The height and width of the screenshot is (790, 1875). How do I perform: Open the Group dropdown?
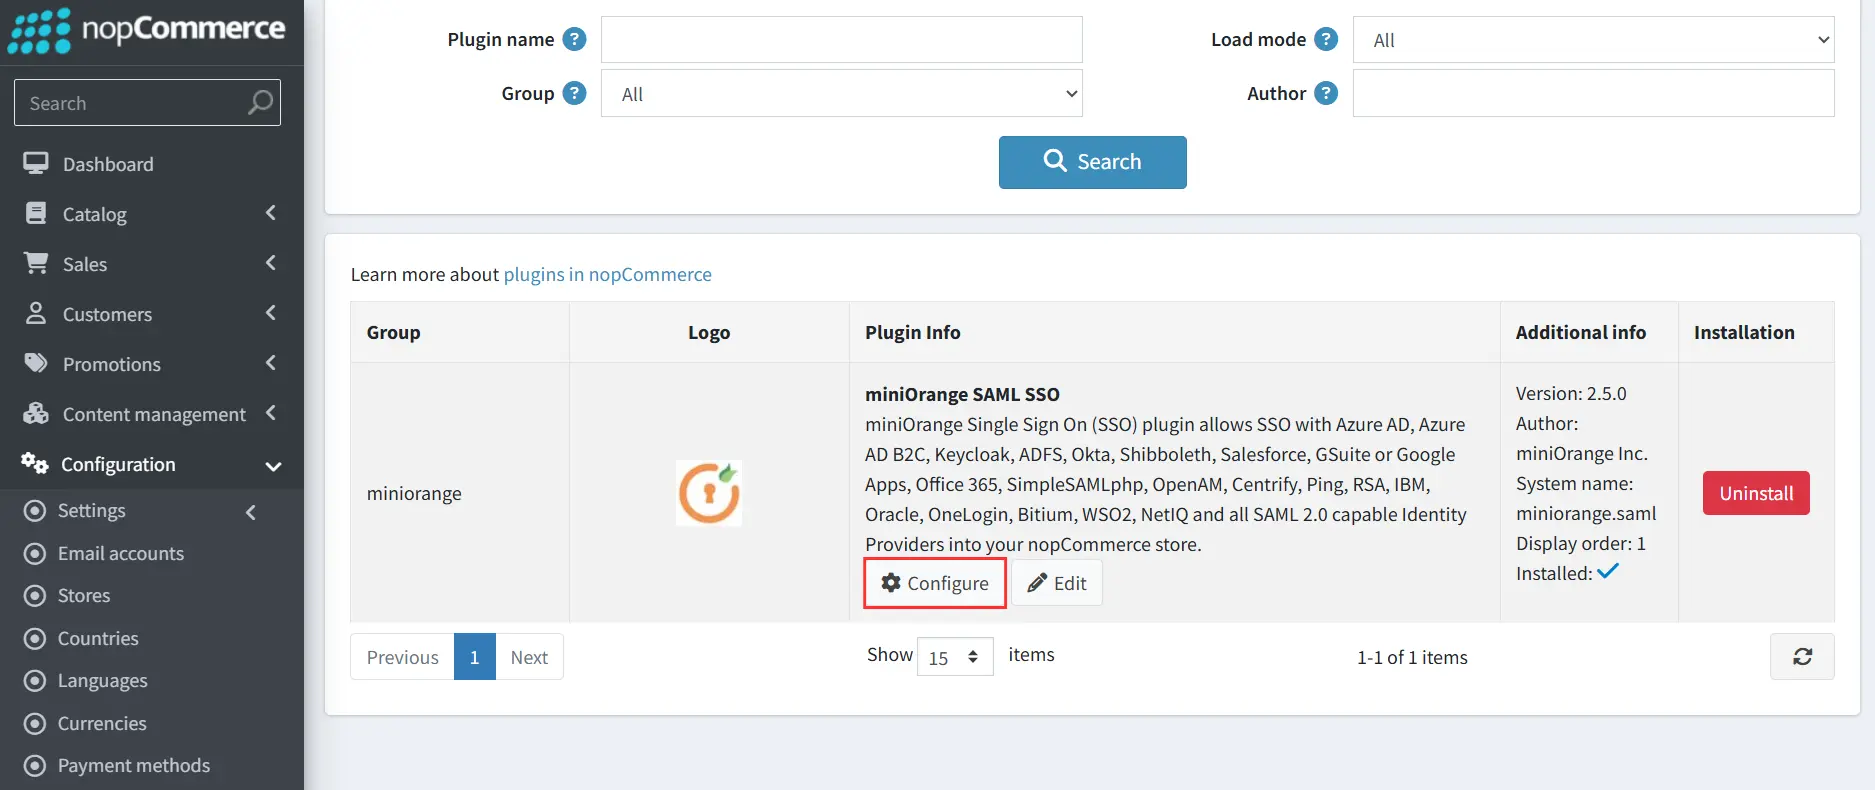(x=842, y=93)
